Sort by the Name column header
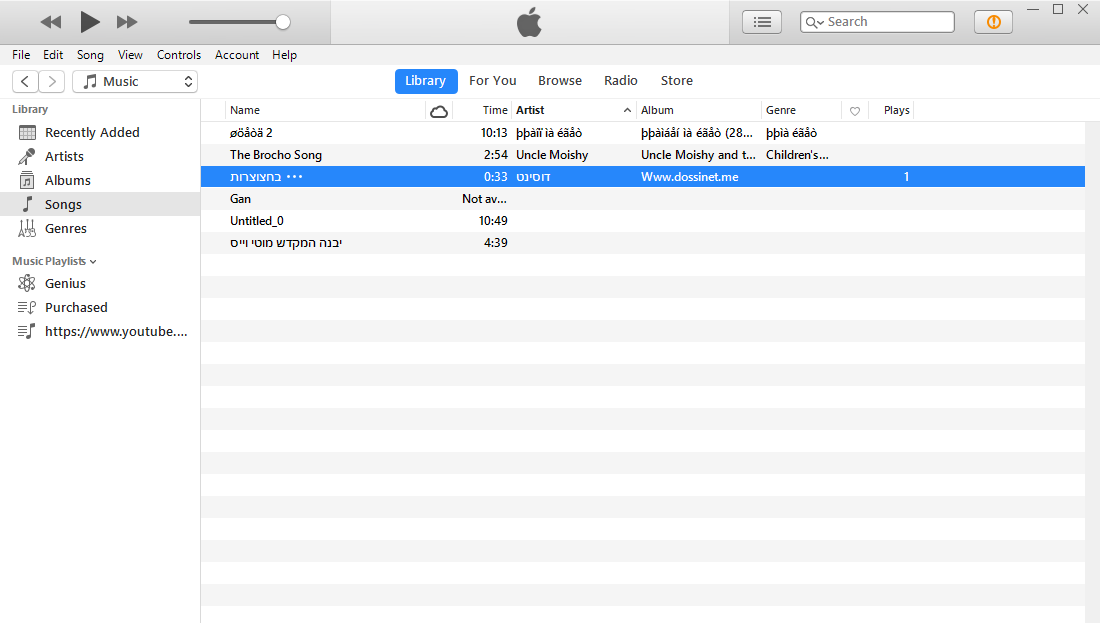Viewport: 1100px width, 623px height. (x=325, y=110)
